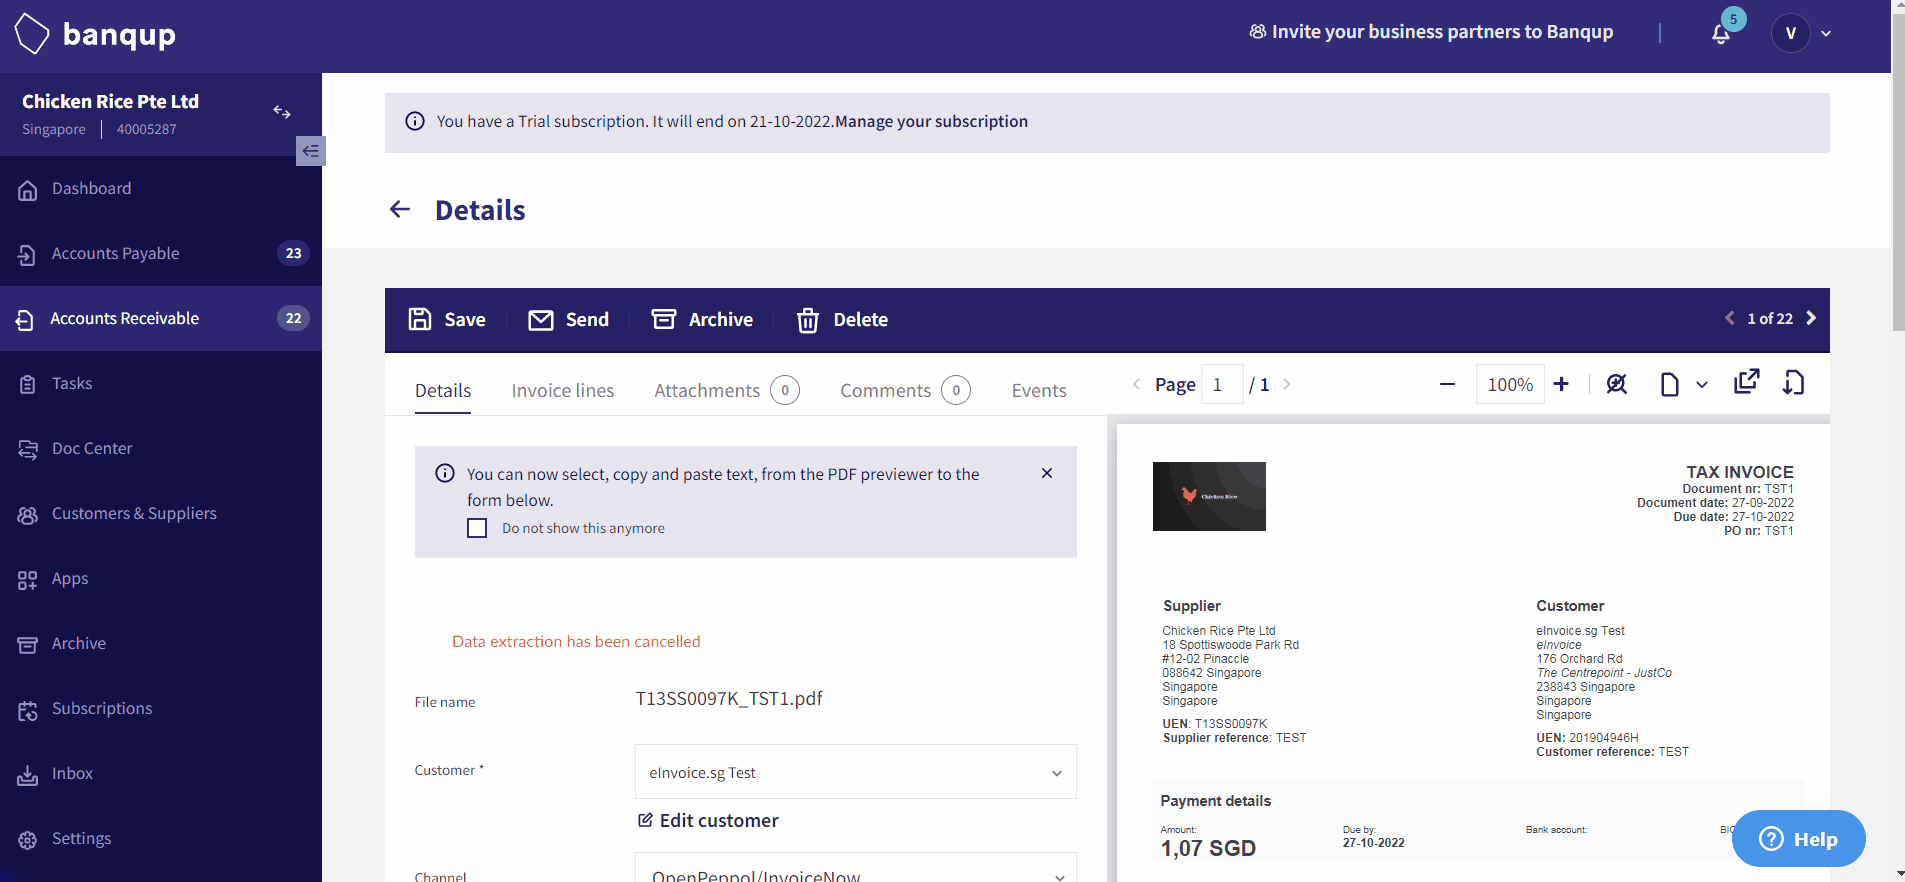Click the Edit customer link
1905x882 pixels.
(708, 821)
